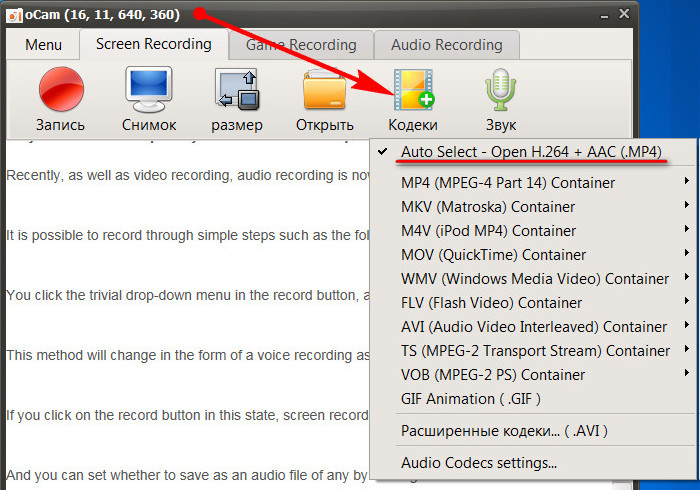Select GIF Animation (.GIF) in the codec menu

coord(533,399)
